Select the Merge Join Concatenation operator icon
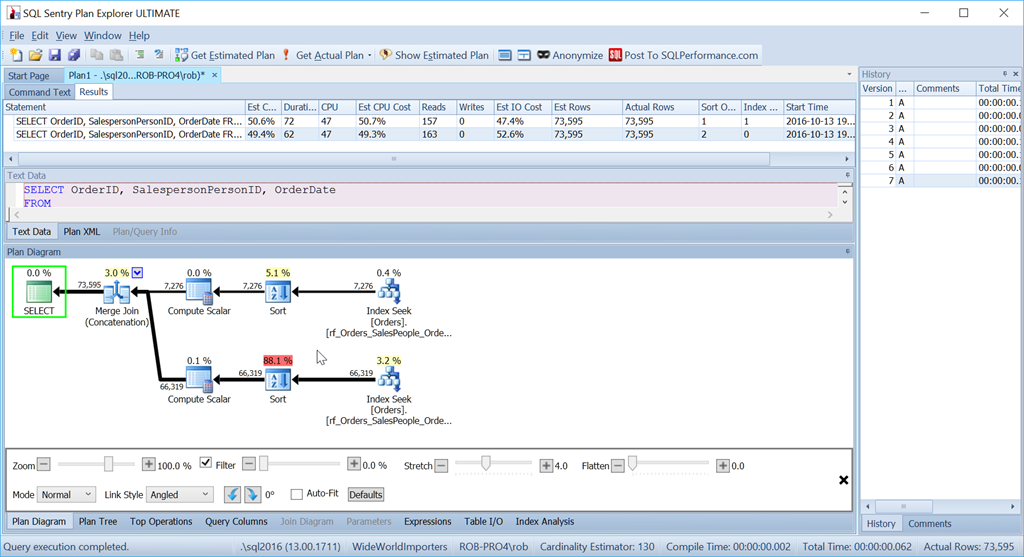1024x557 pixels. point(118,292)
